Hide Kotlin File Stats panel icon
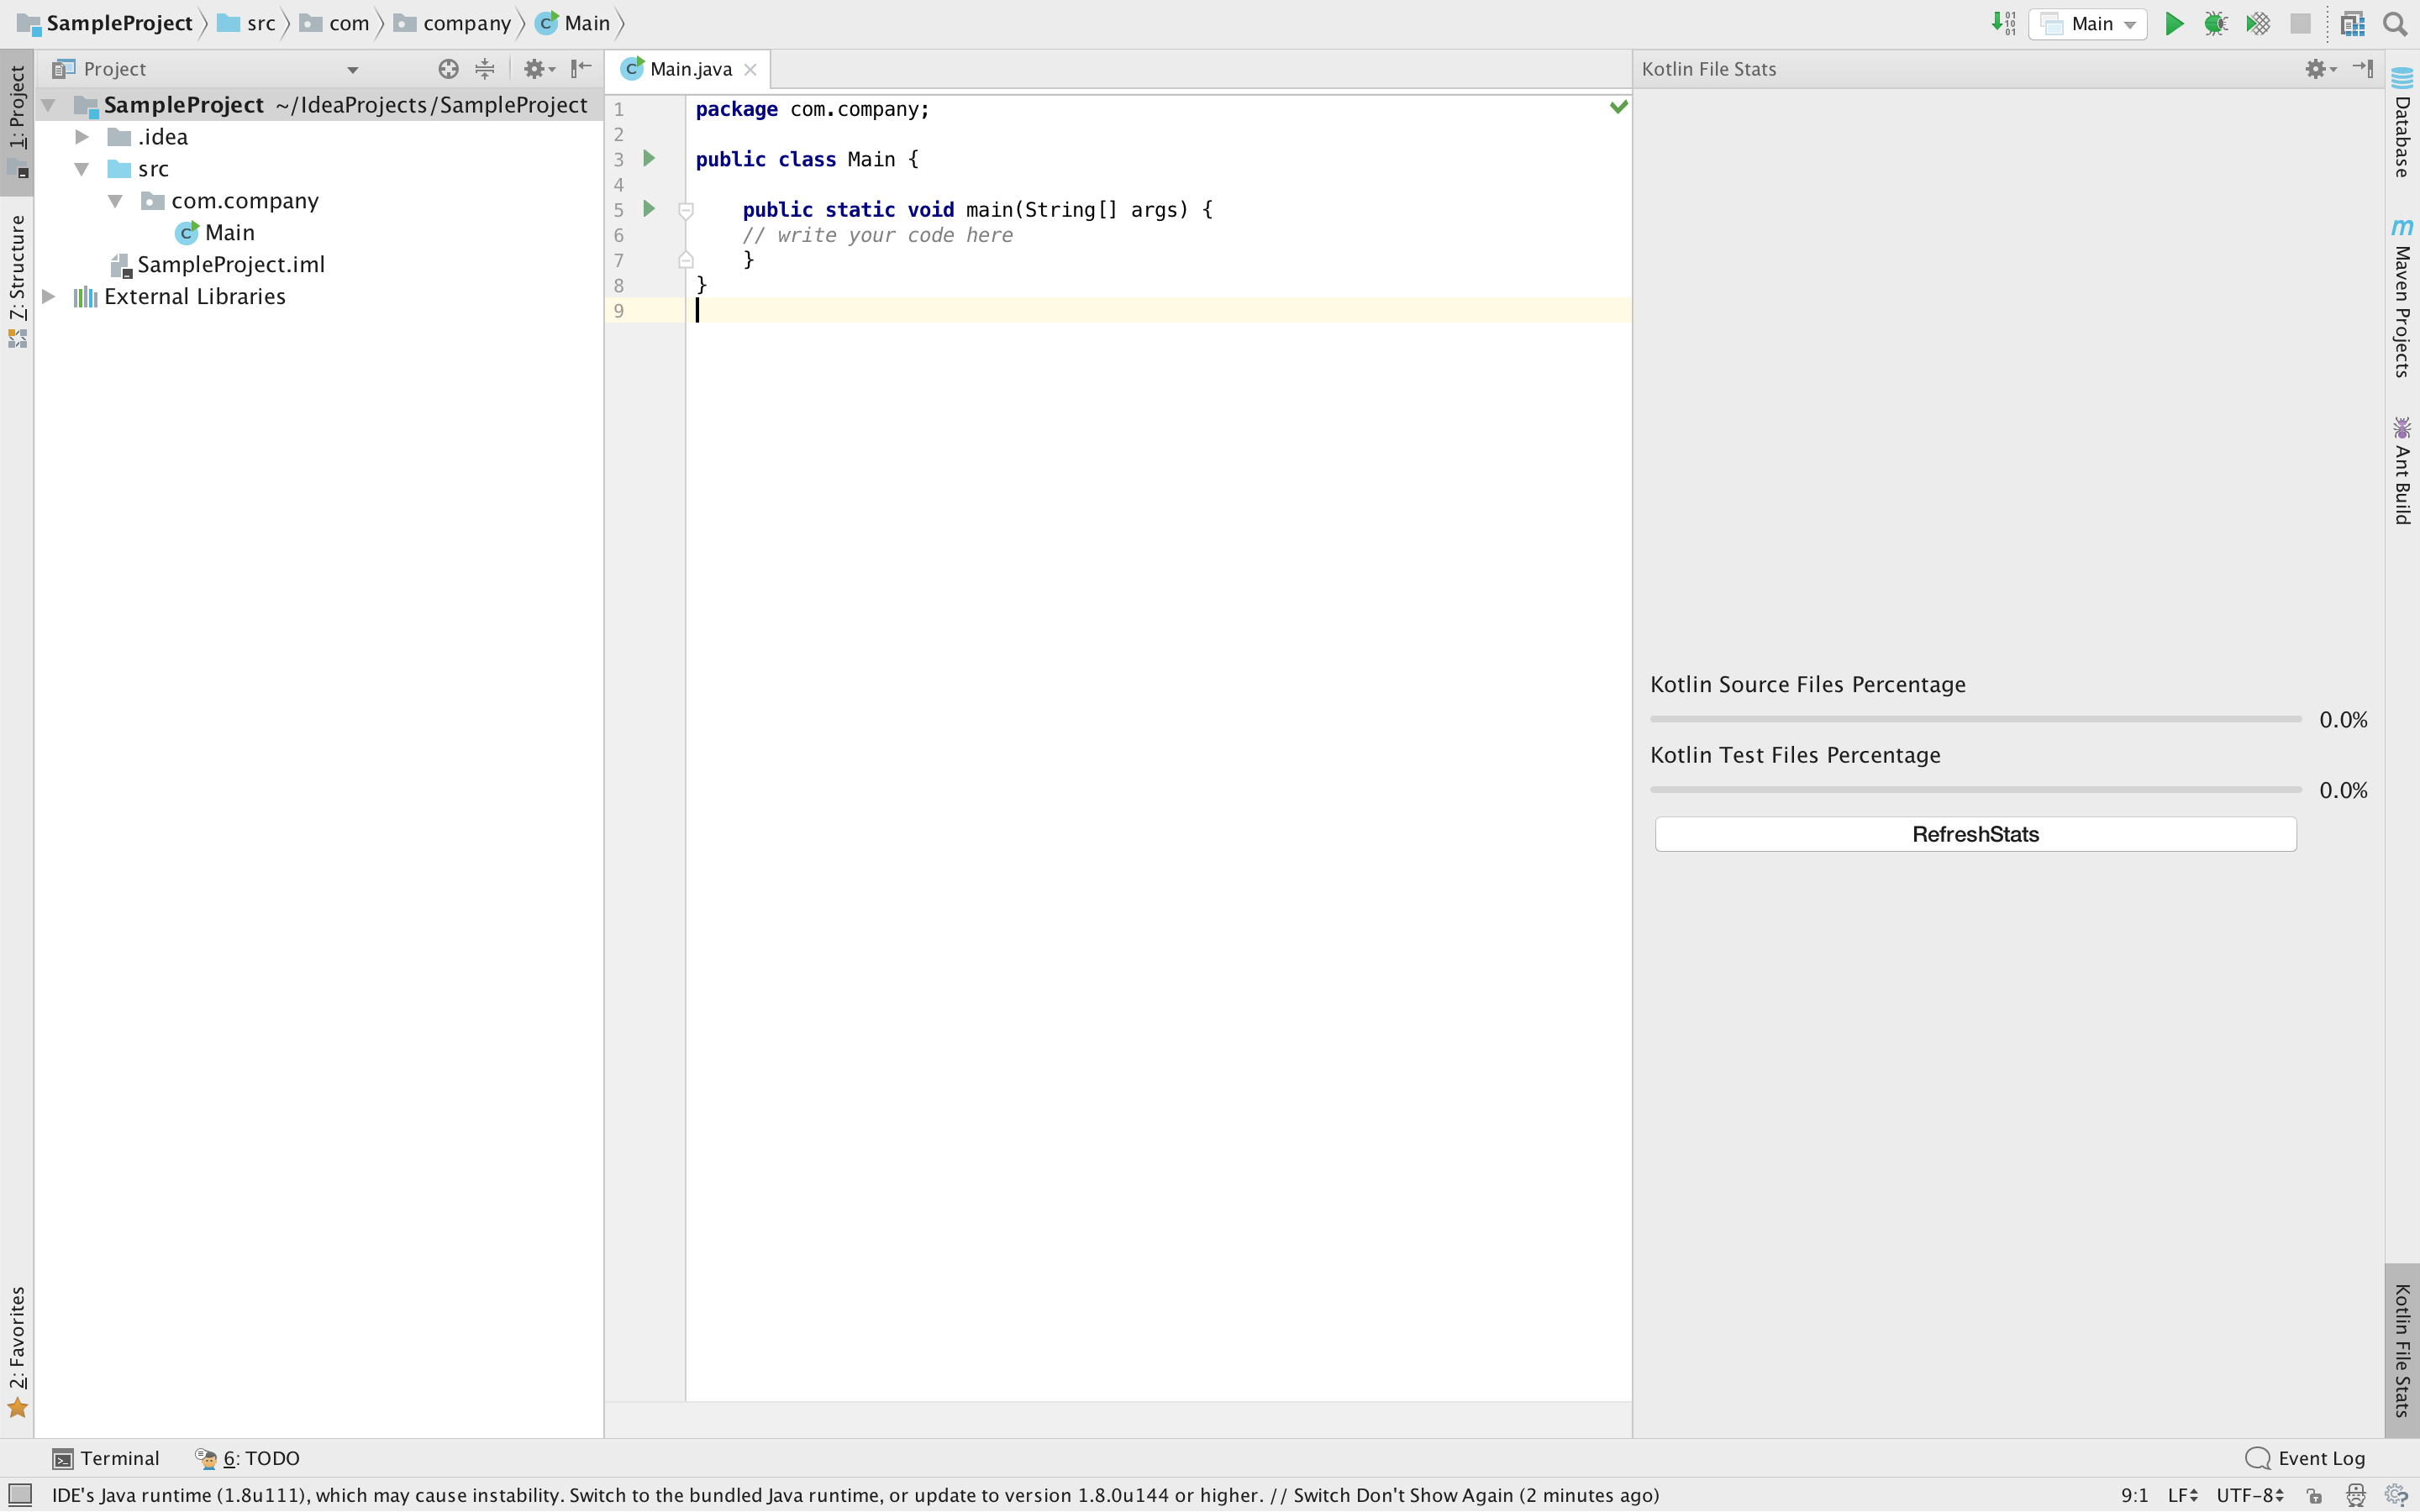 2363,69
